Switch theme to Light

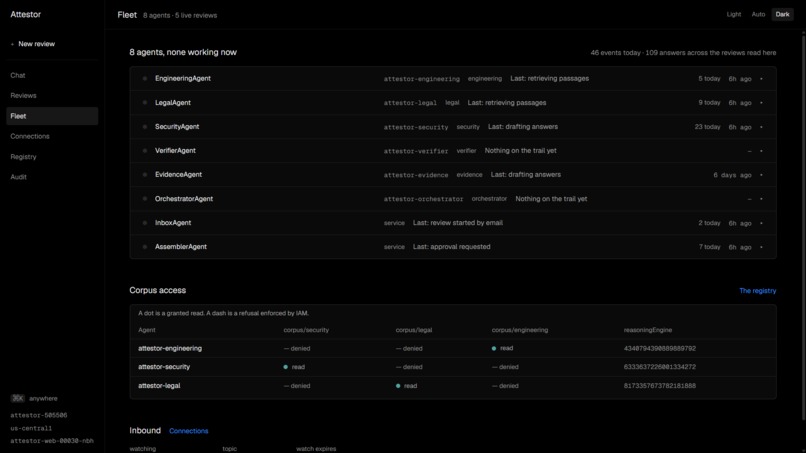pos(734,14)
